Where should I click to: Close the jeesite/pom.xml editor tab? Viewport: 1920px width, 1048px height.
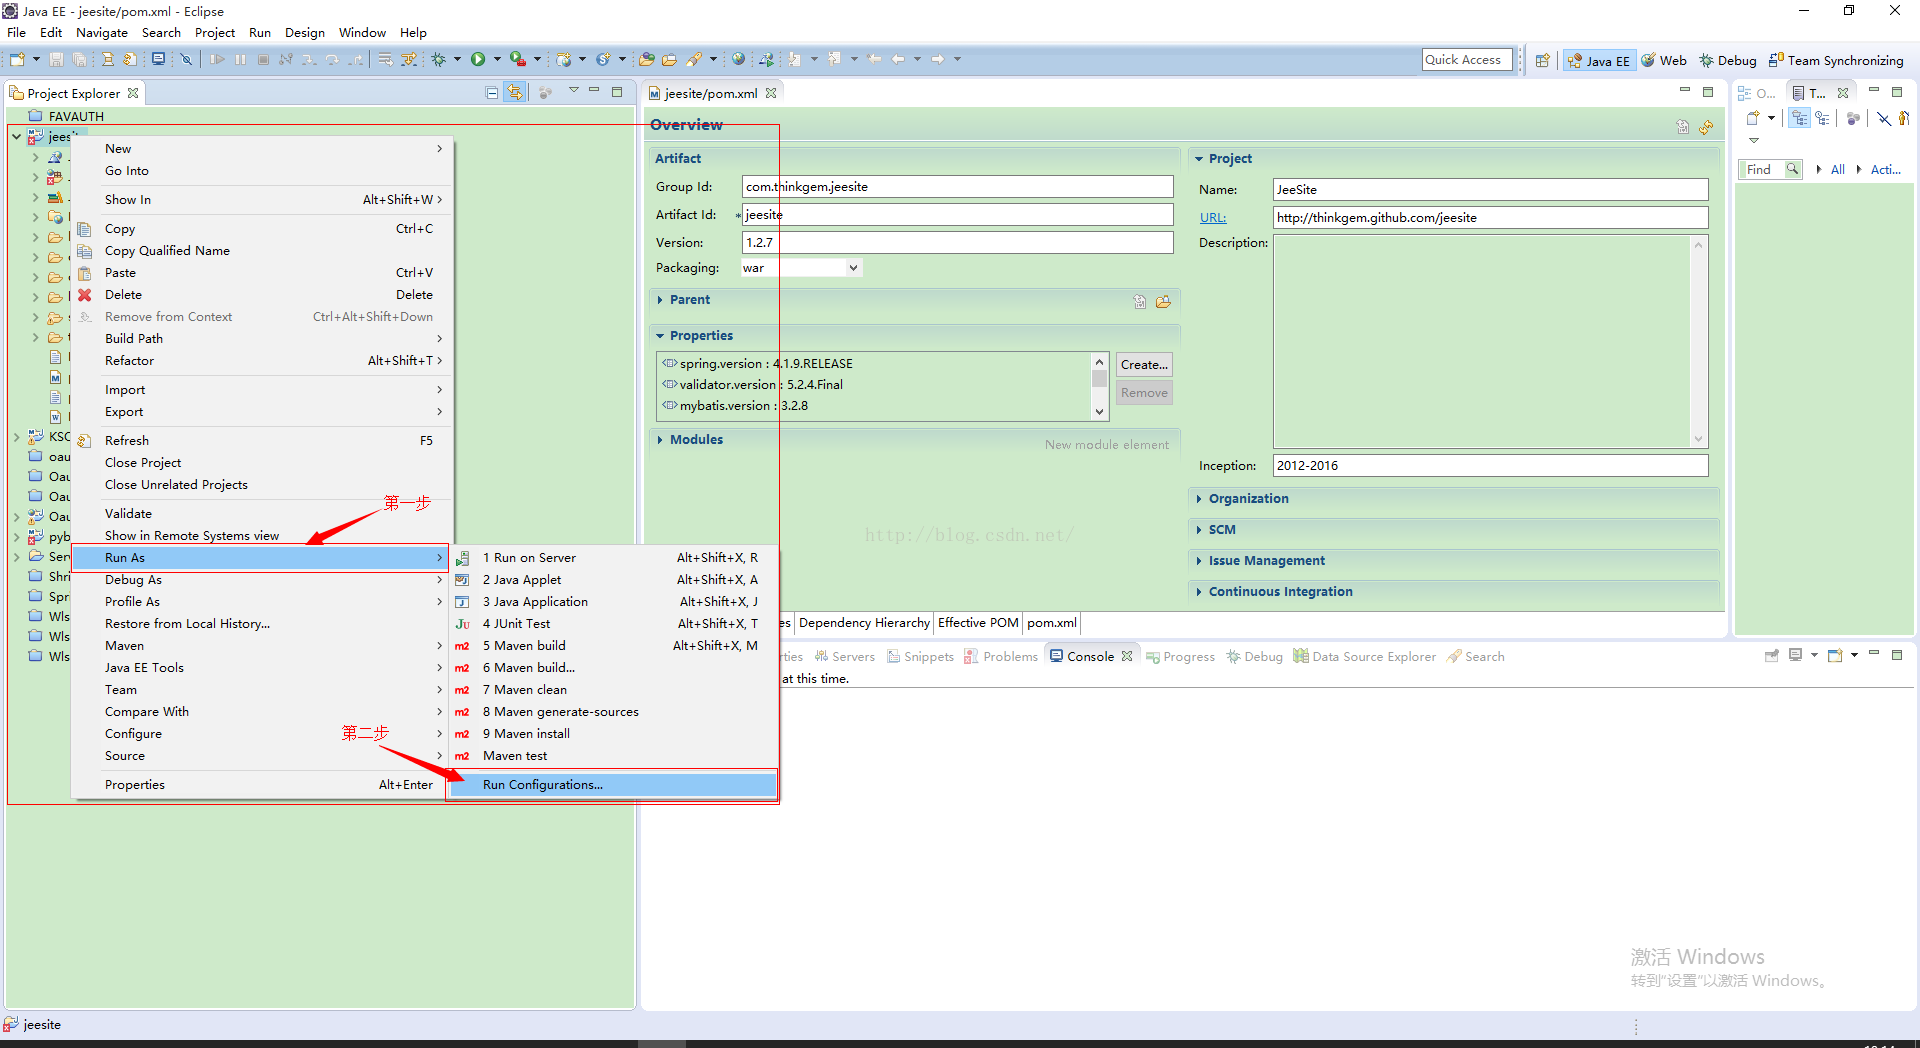tap(771, 93)
